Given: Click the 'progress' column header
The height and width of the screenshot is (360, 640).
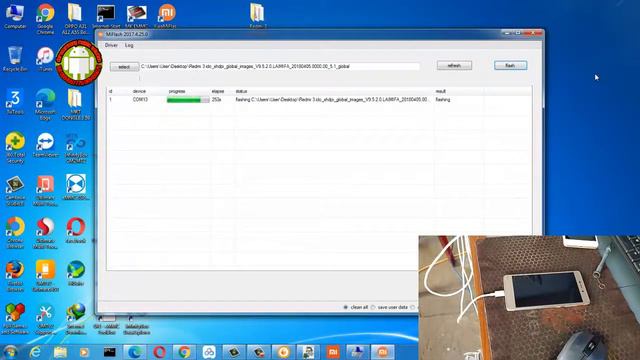Looking at the screenshot, I should [177, 91].
